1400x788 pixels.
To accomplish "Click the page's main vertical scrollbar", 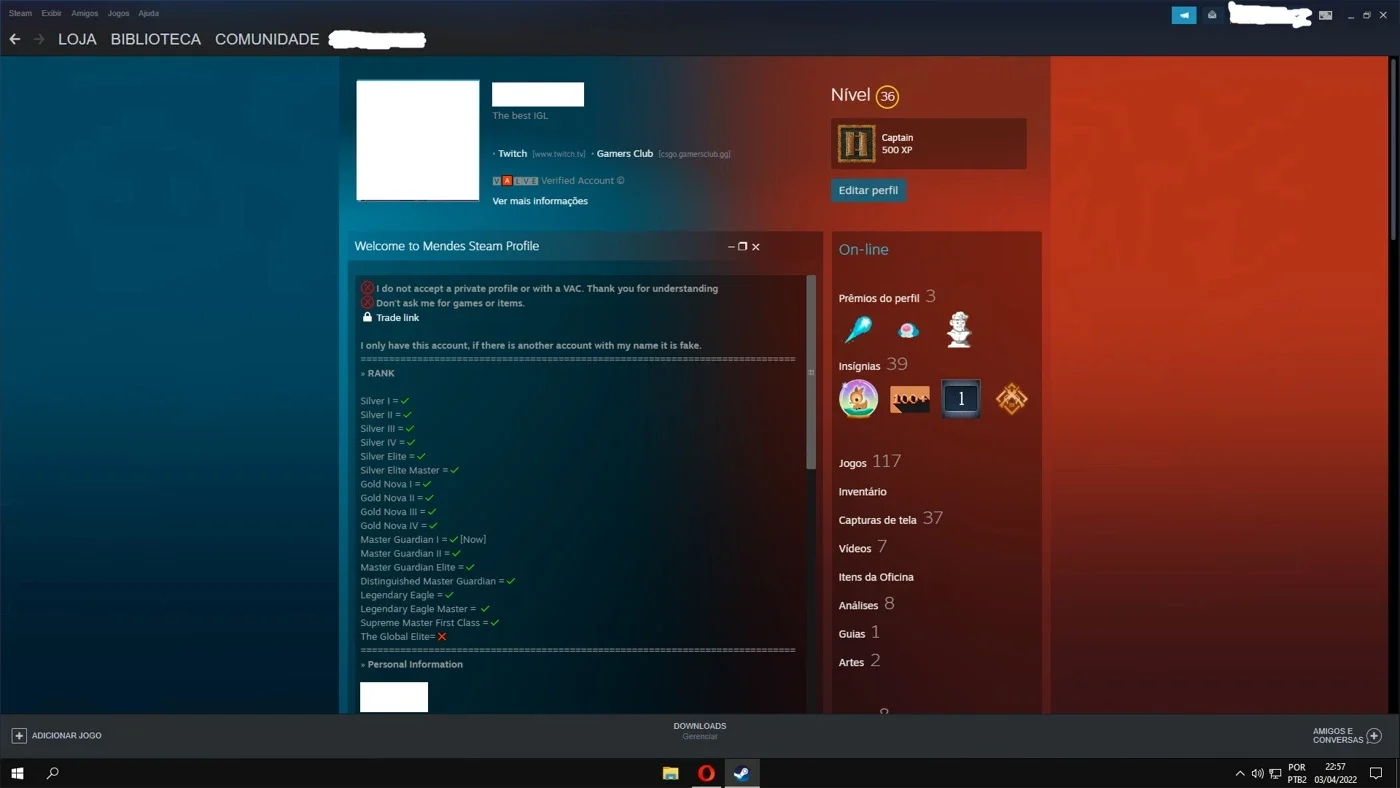I will click(1394, 148).
